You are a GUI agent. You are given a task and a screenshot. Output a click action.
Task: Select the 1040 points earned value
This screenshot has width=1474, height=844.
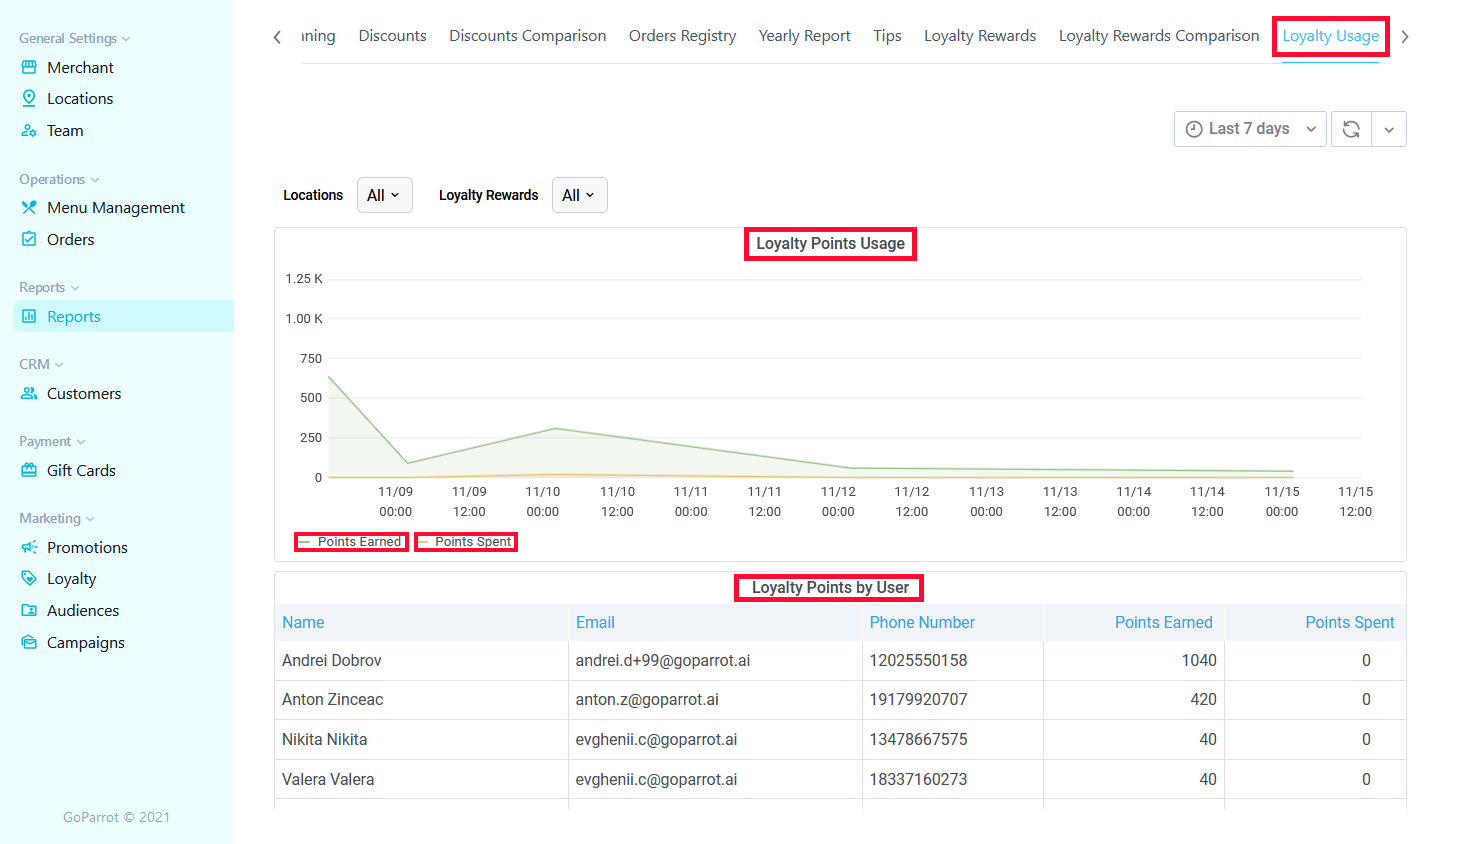(1199, 660)
